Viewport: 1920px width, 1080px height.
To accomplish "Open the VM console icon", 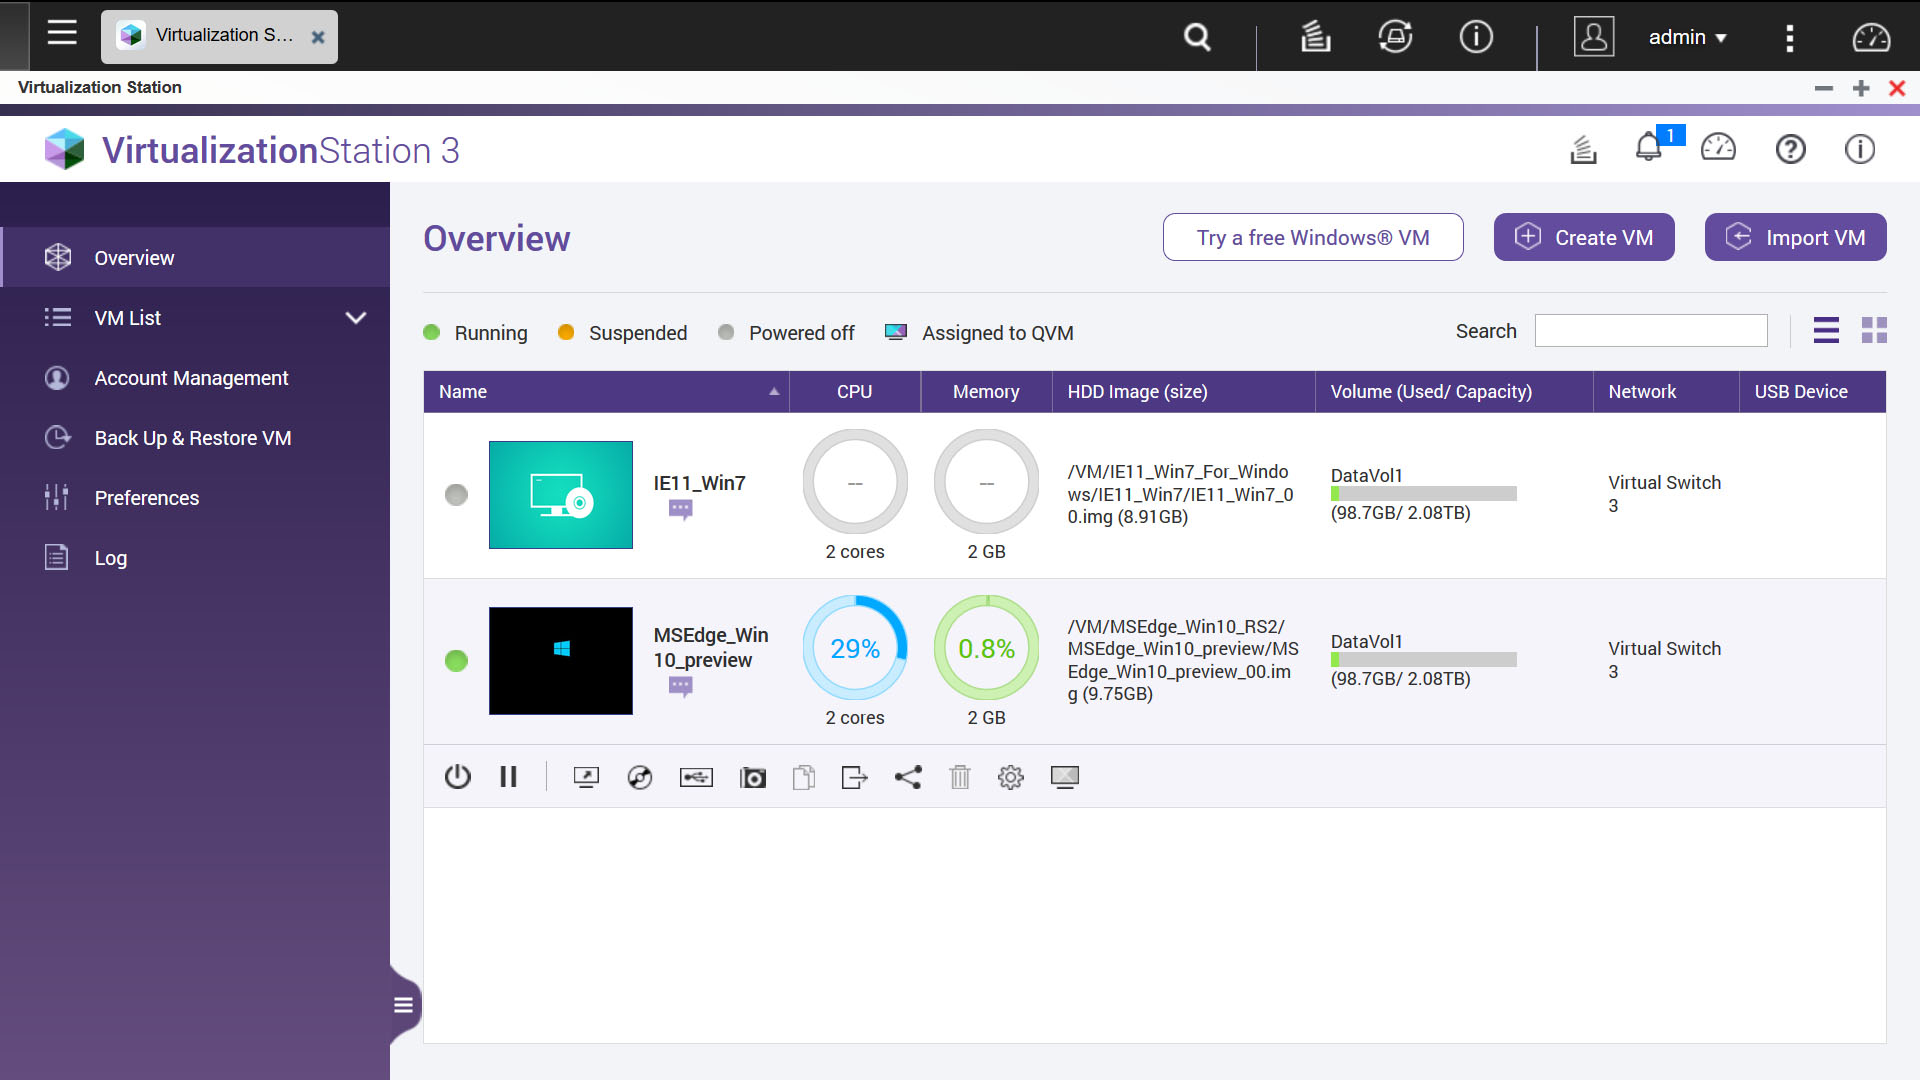I will point(586,777).
